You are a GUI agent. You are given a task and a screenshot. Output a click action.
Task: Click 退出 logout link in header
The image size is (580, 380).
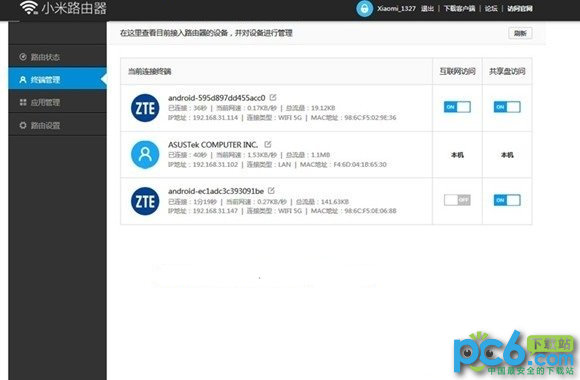427,9
